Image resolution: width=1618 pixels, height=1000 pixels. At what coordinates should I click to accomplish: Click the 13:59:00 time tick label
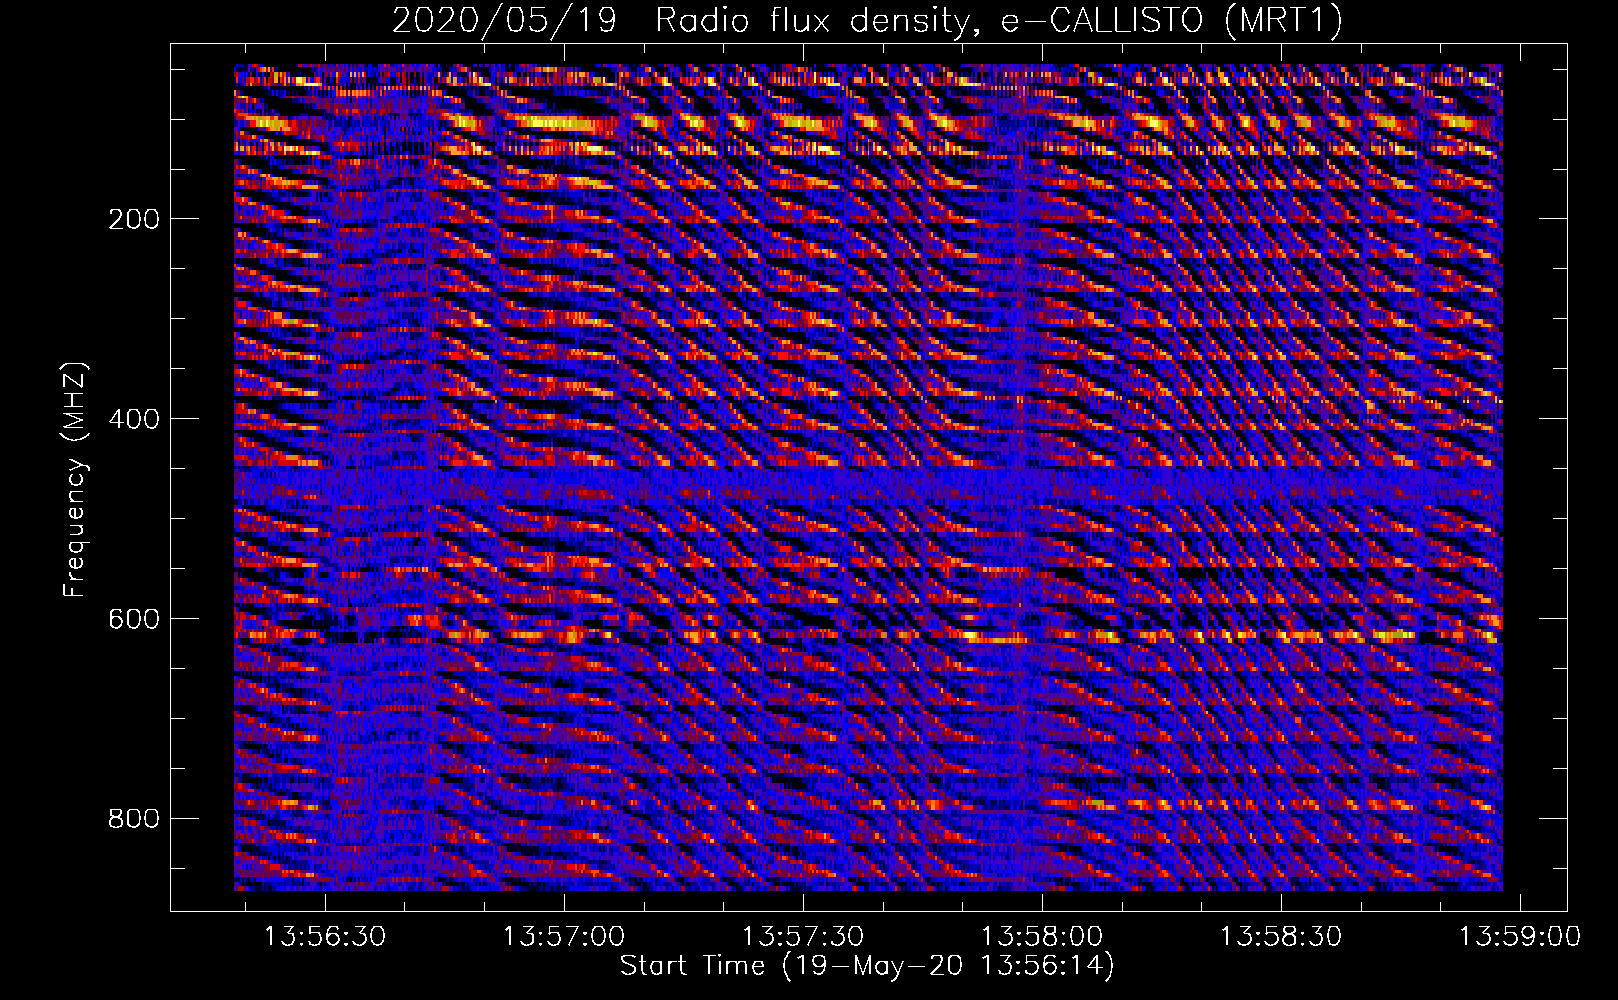1520,937
